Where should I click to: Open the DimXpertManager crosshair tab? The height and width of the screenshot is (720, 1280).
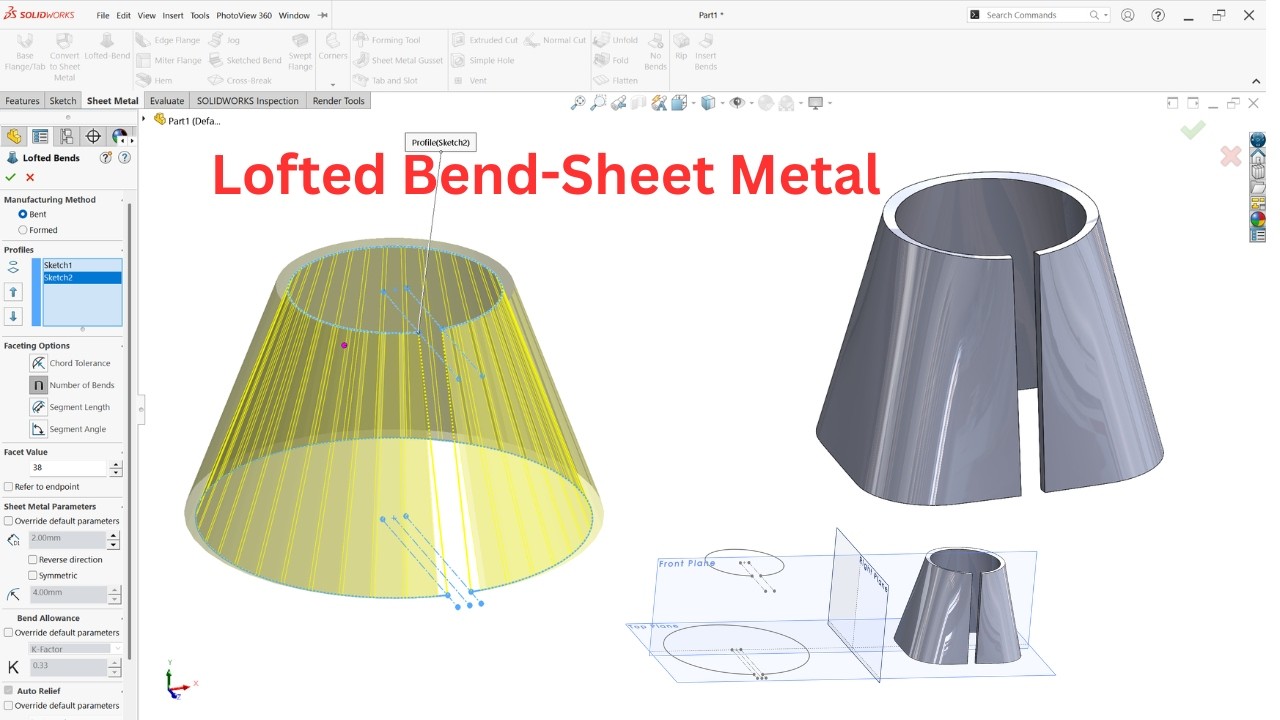click(93, 136)
